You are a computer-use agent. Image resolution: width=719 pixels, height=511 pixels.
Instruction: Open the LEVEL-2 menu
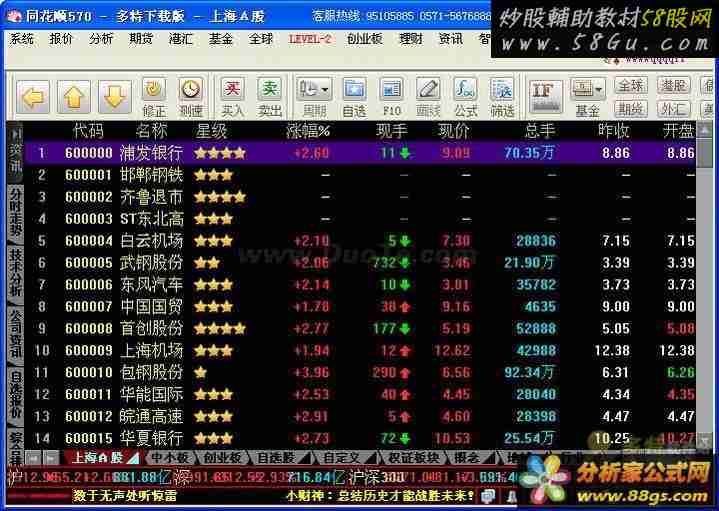(310, 39)
